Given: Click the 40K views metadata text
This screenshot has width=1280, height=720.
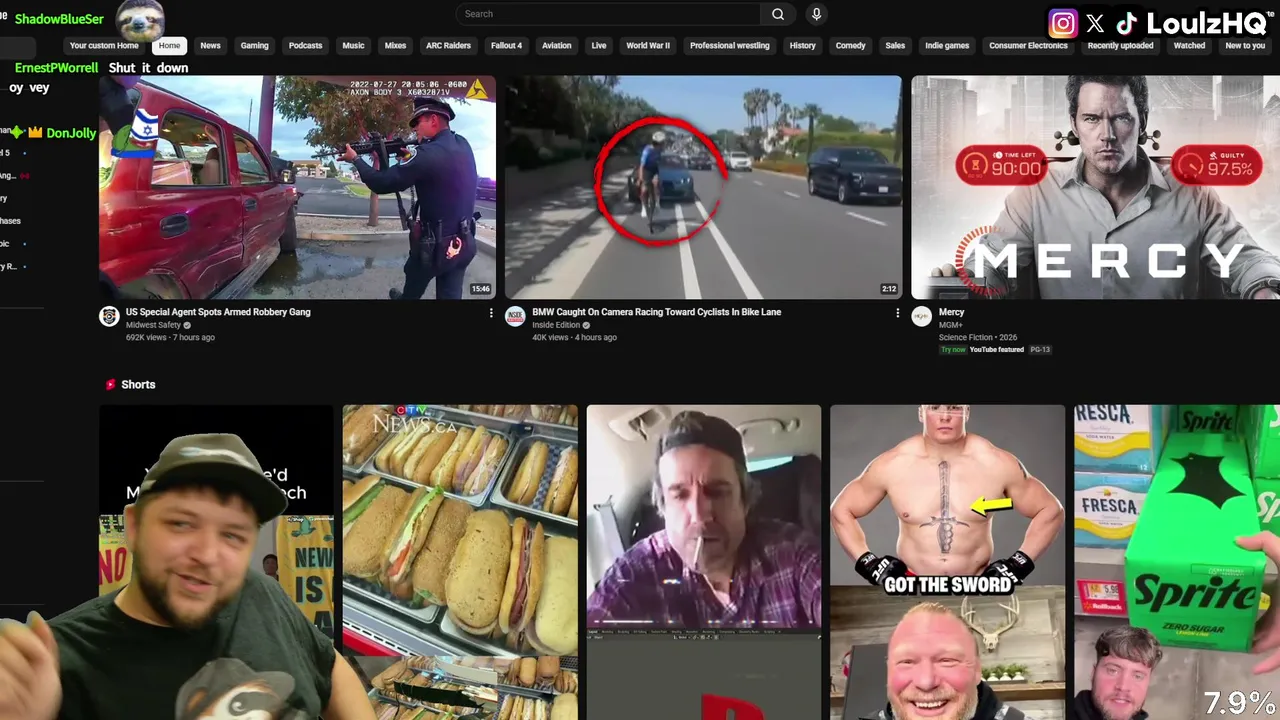Looking at the screenshot, I should pos(551,337).
